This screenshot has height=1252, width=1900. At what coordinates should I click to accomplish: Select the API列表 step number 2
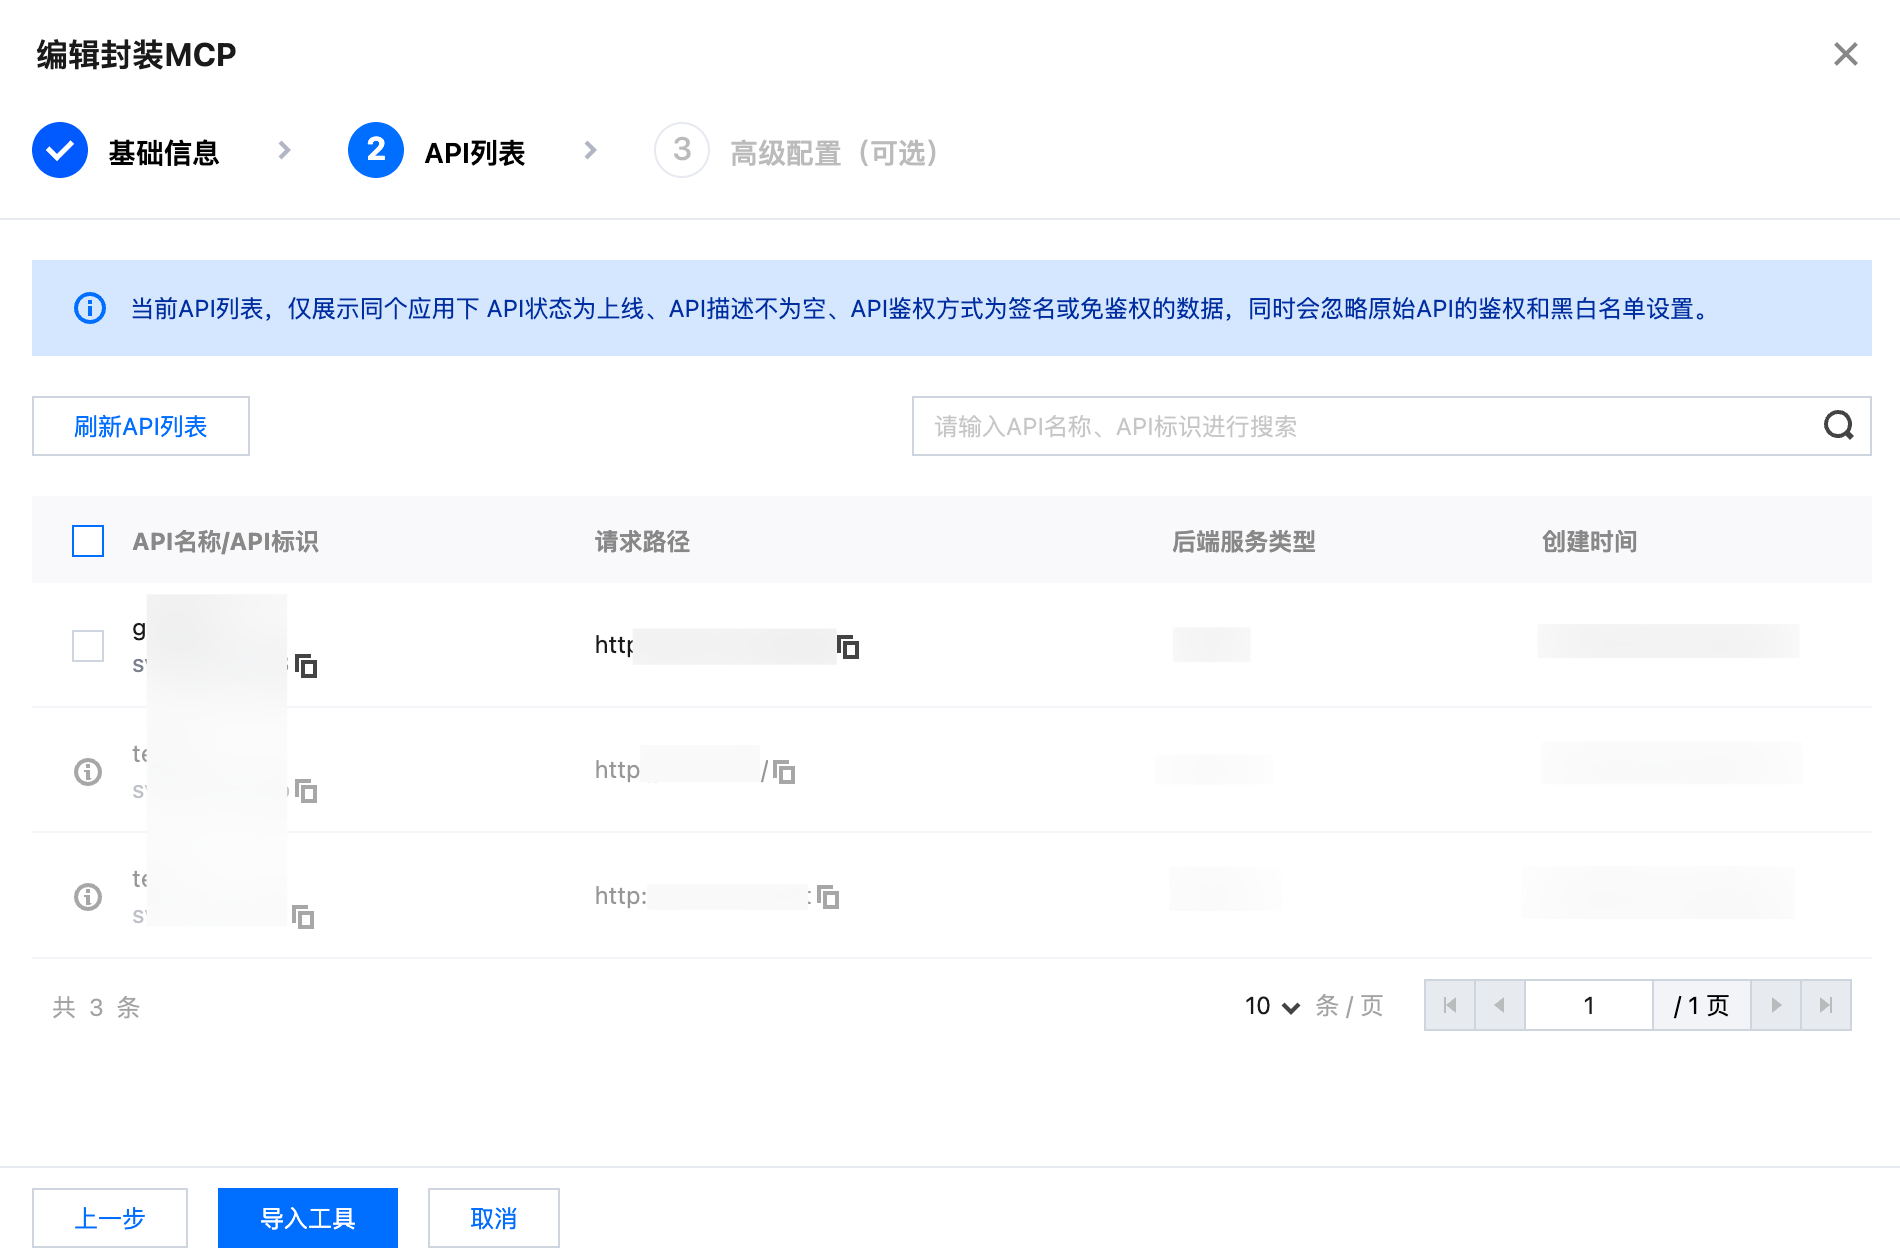tap(376, 151)
